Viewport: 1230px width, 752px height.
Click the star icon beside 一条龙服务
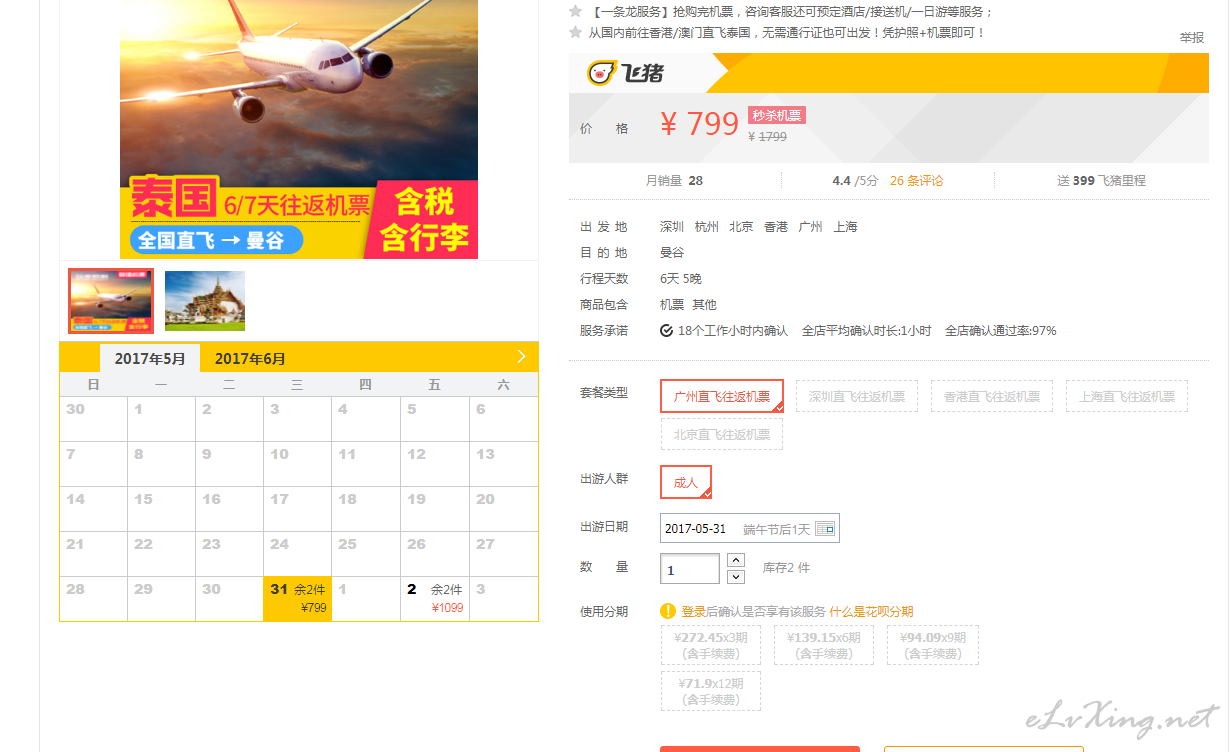[x=576, y=11]
